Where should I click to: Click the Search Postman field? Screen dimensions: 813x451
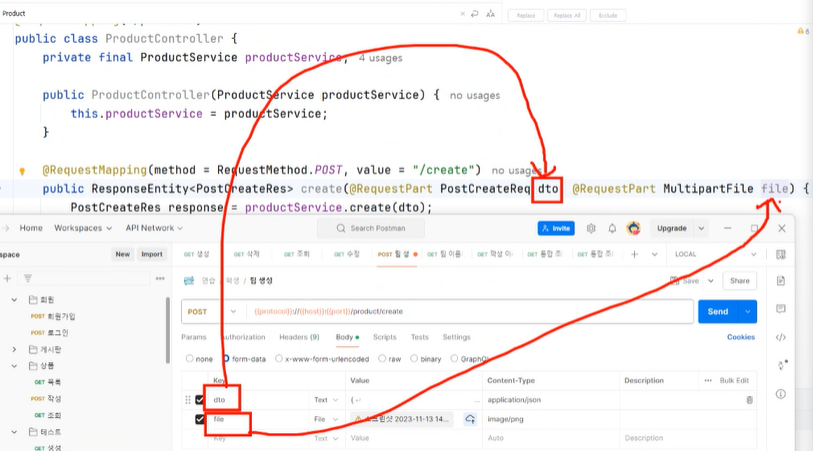pyautogui.click(x=371, y=228)
